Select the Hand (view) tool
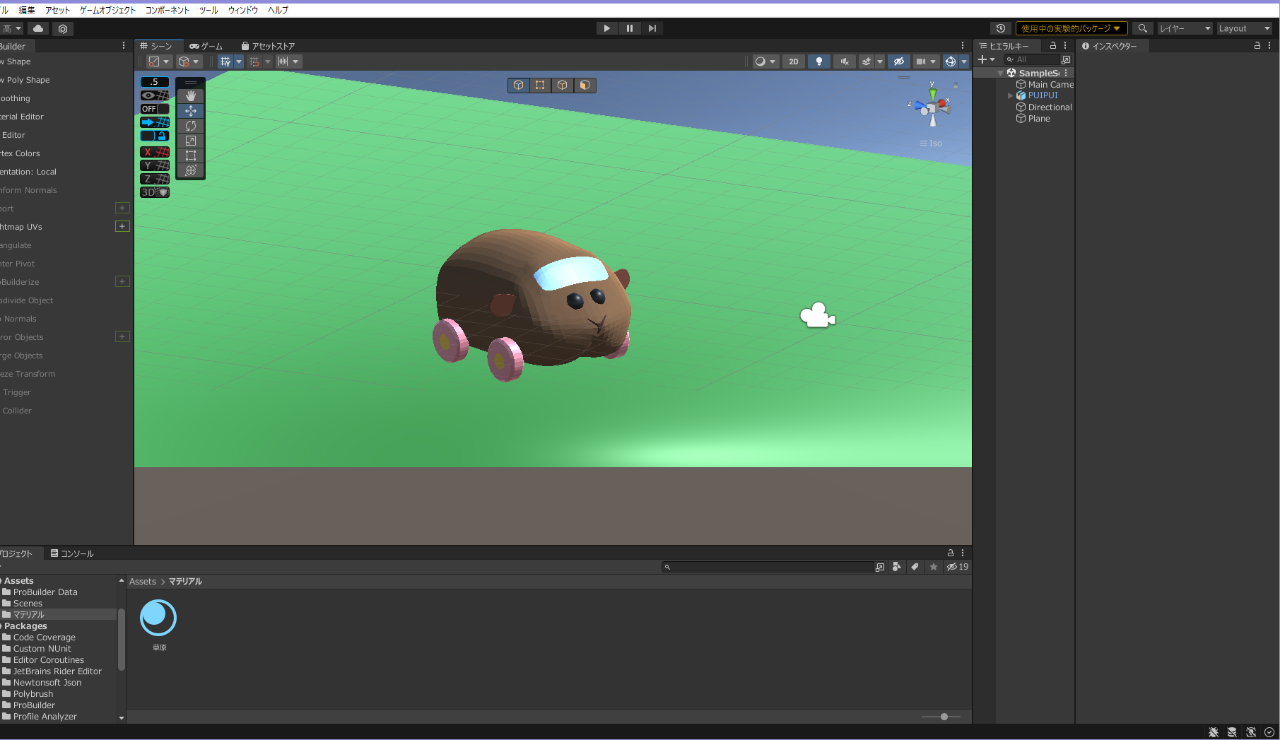This screenshot has height=740, width=1280. click(190, 96)
